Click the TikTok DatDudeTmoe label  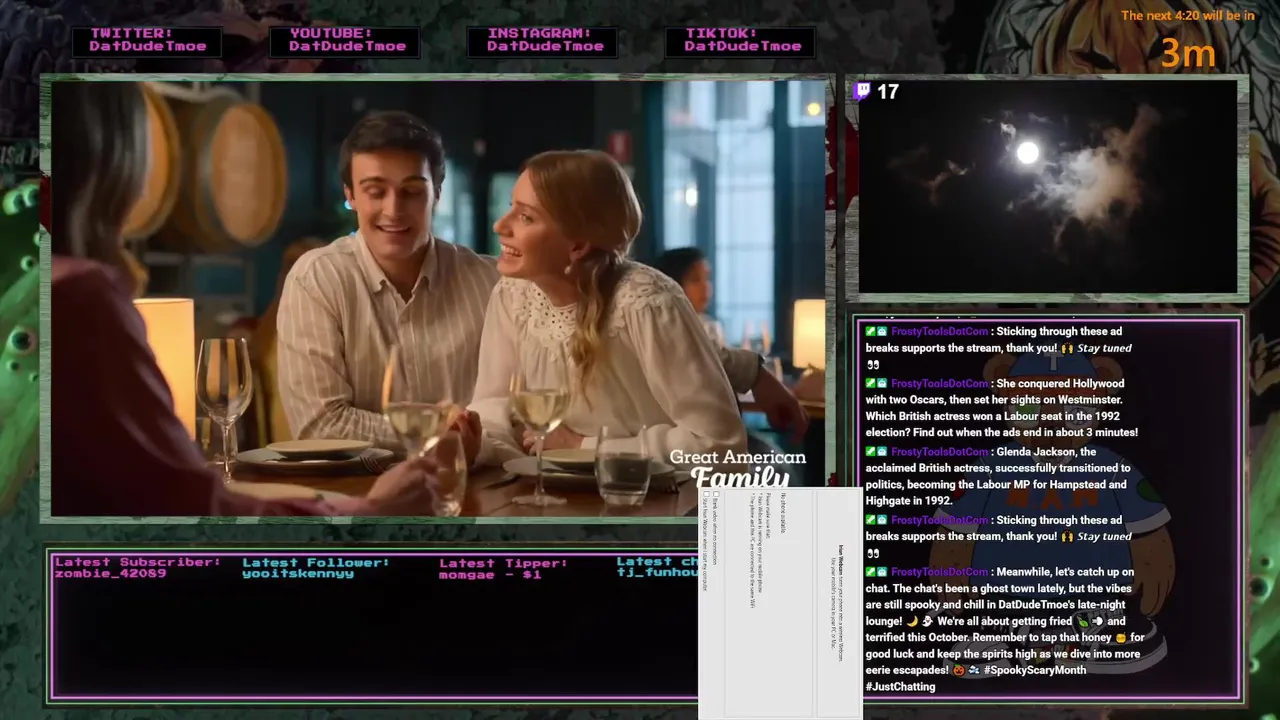click(x=741, y=40)
